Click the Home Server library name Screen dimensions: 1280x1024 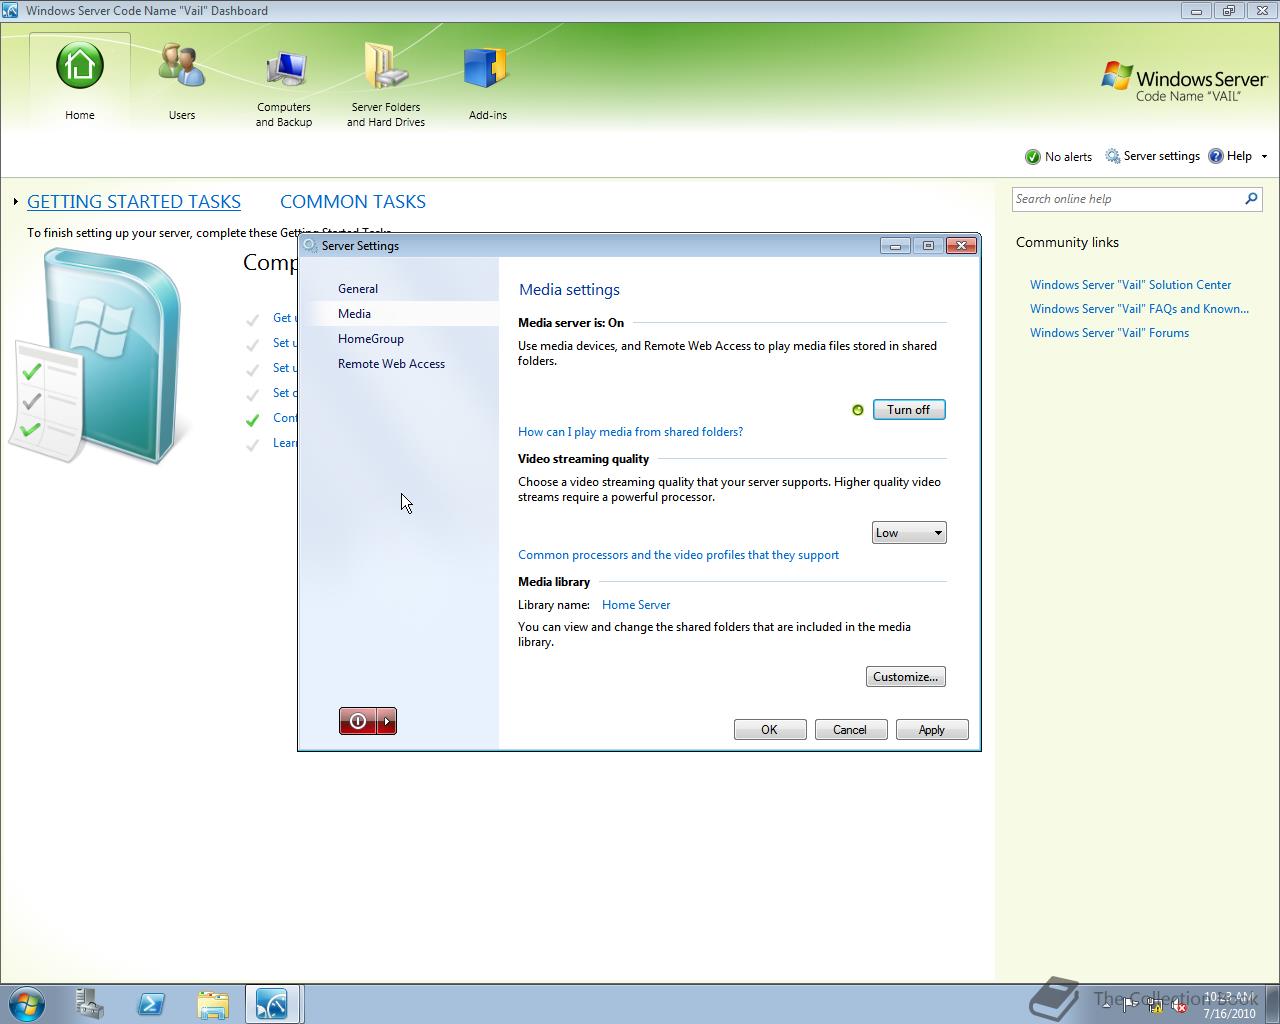pos(636,605)
